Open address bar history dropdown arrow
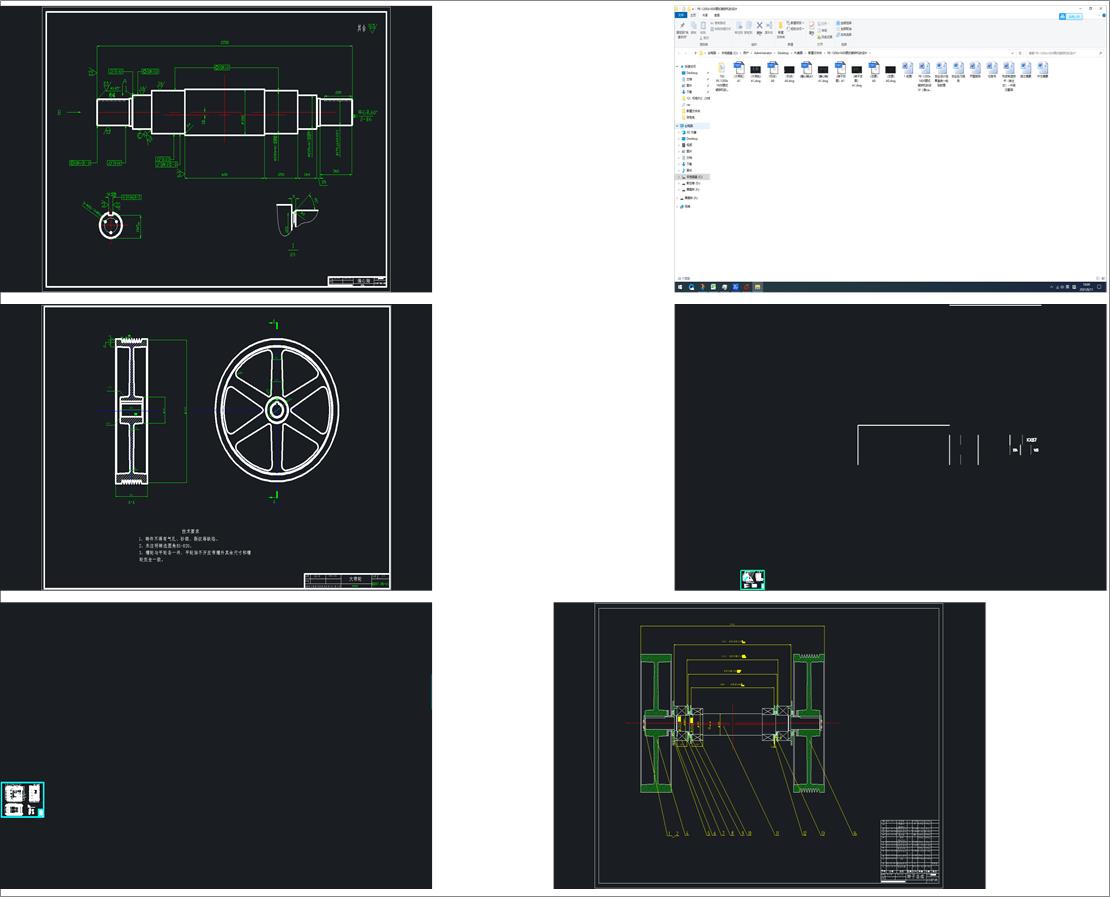 (x=1012, y=53)
